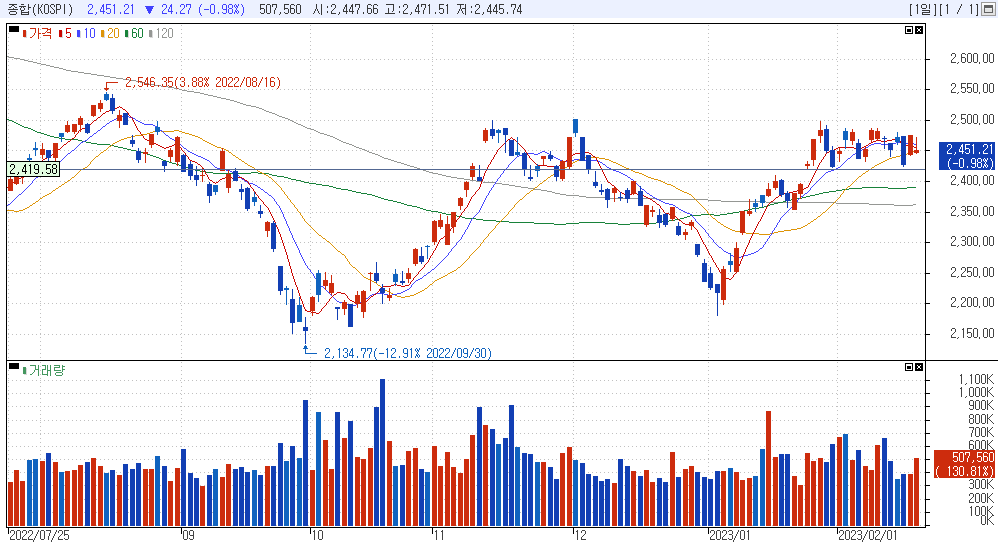Click the 2023/02/01 date axis label

tap(868, 535)
